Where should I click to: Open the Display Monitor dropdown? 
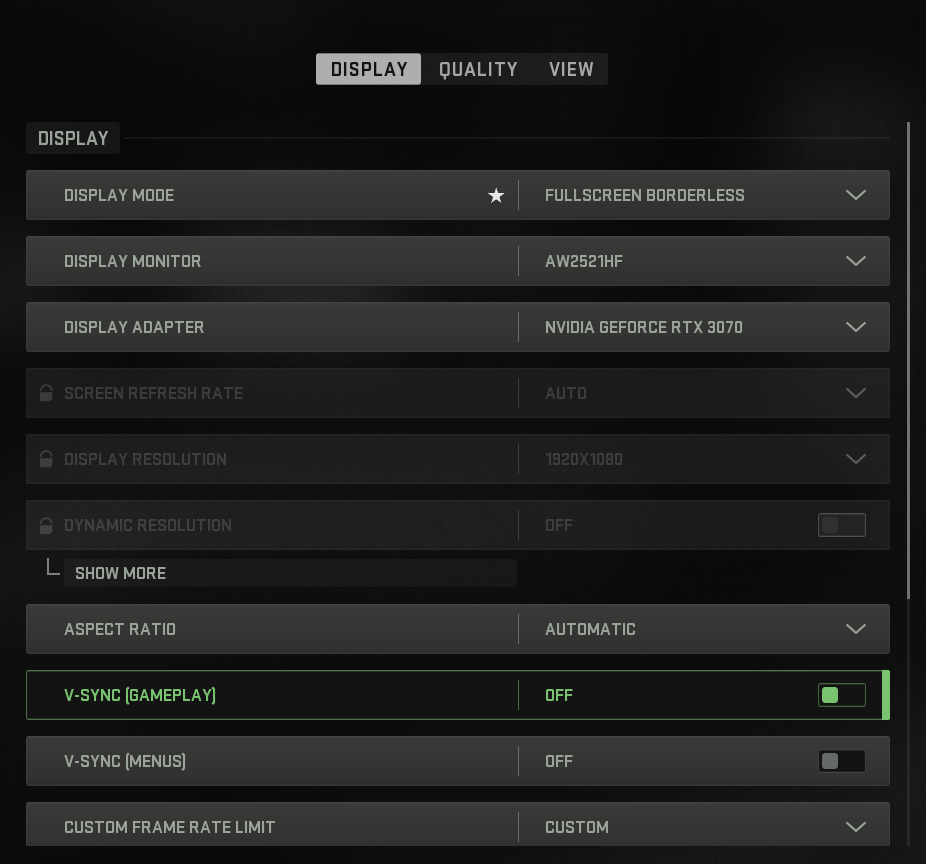point(856,261)
